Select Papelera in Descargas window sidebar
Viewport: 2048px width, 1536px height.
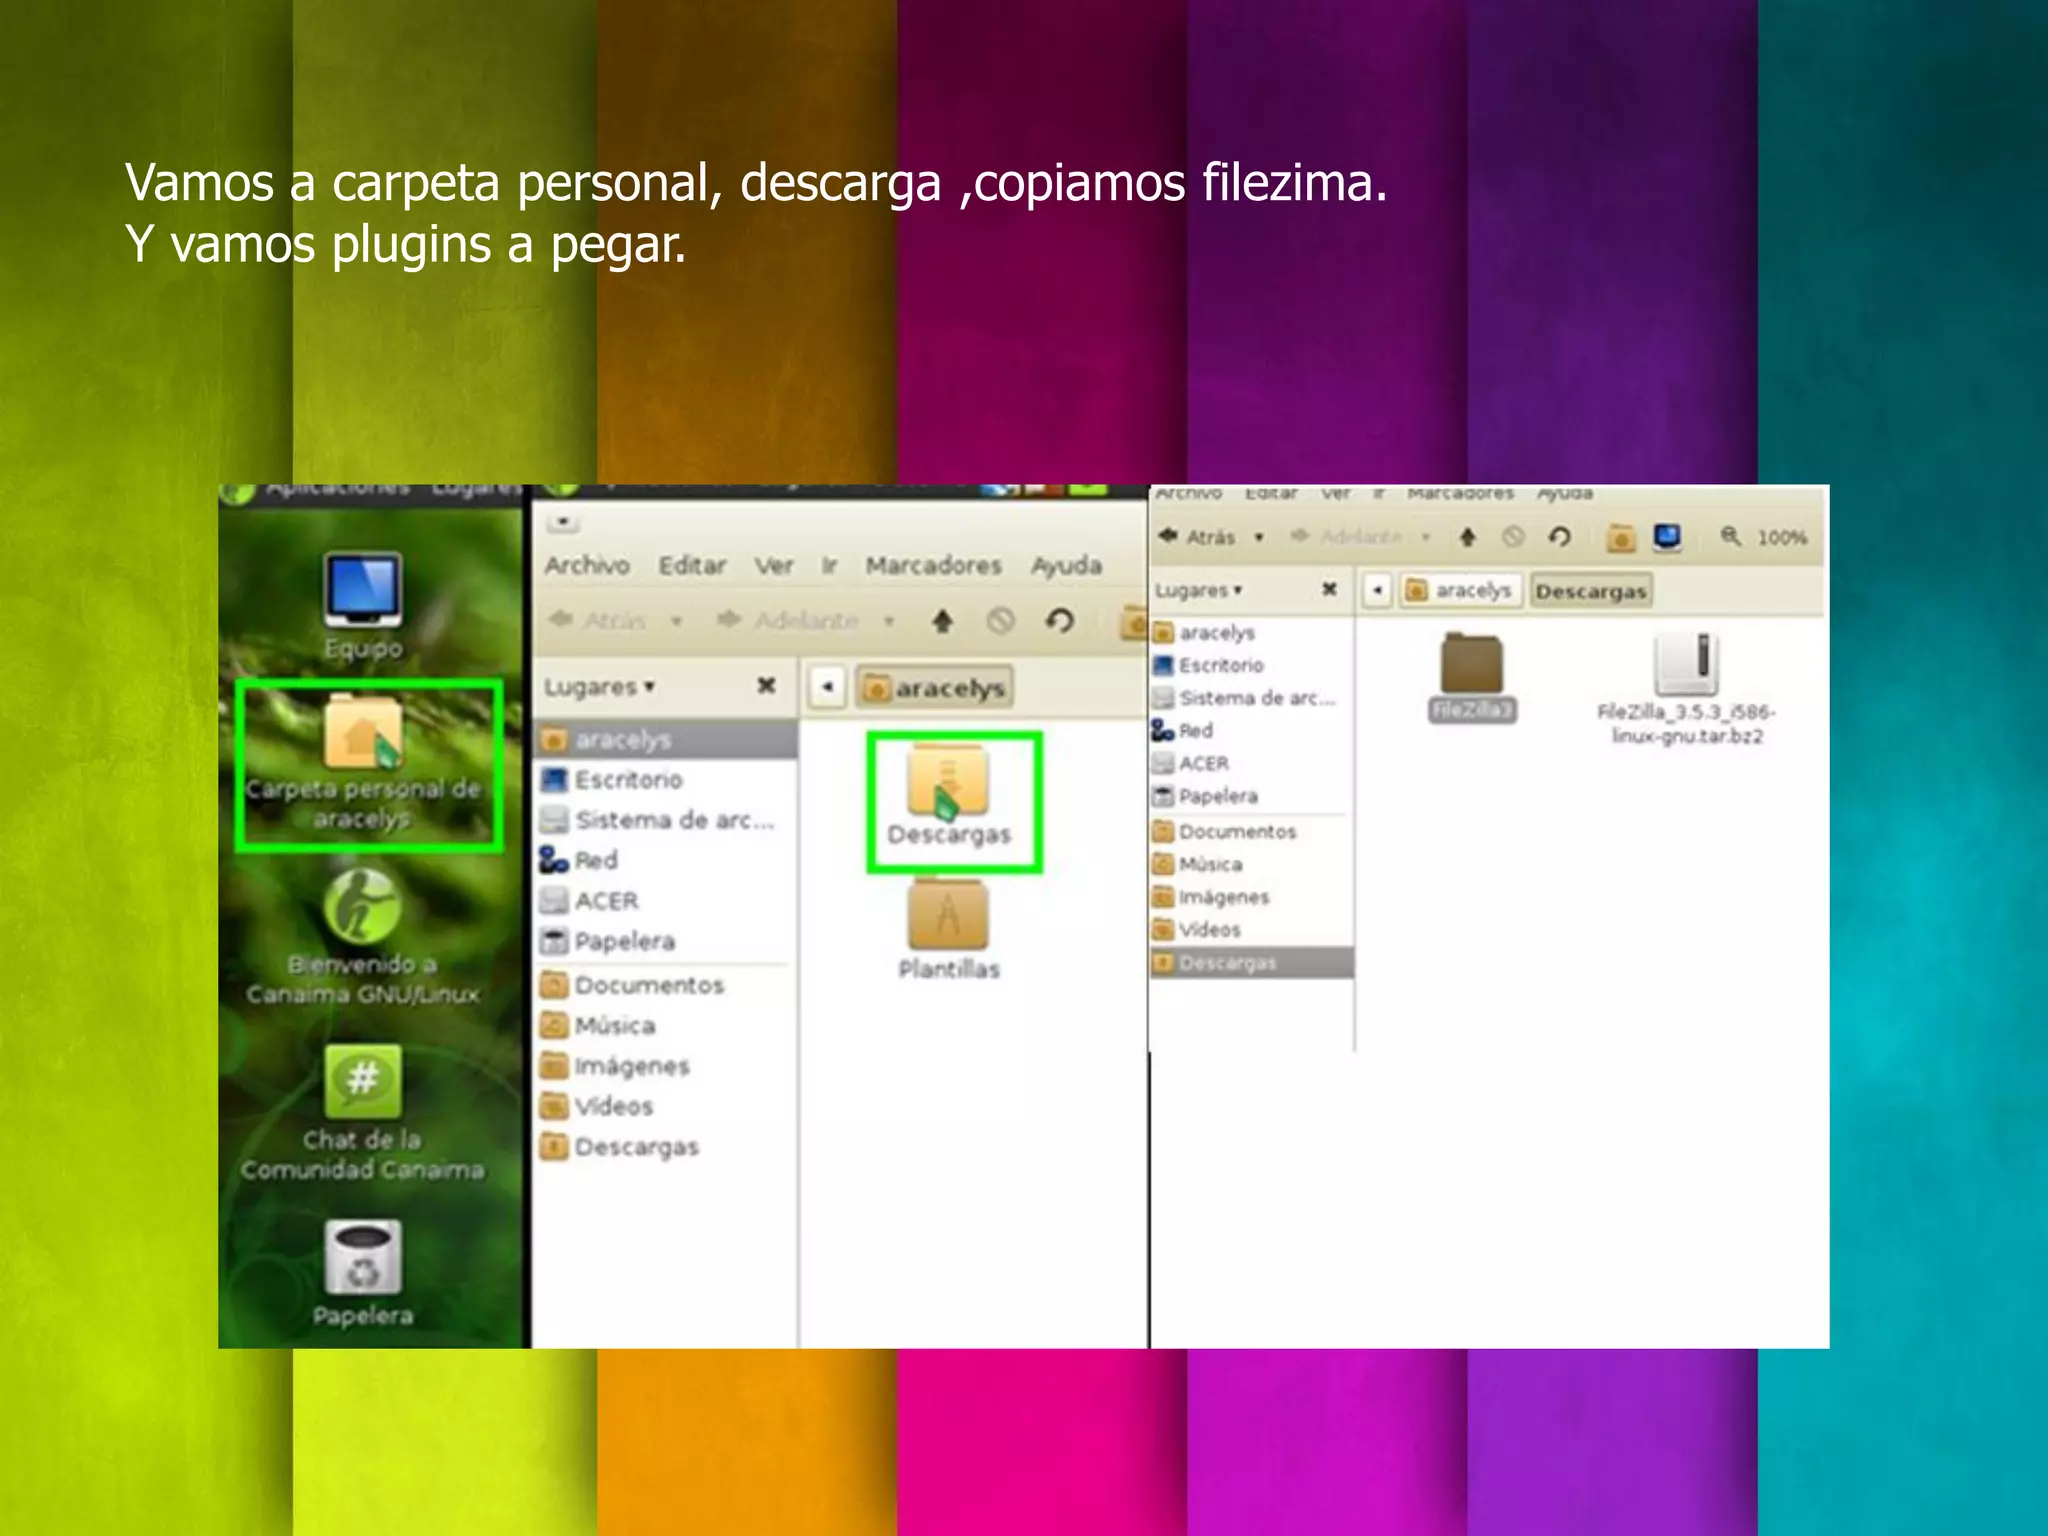click(x=1252, y=797)
